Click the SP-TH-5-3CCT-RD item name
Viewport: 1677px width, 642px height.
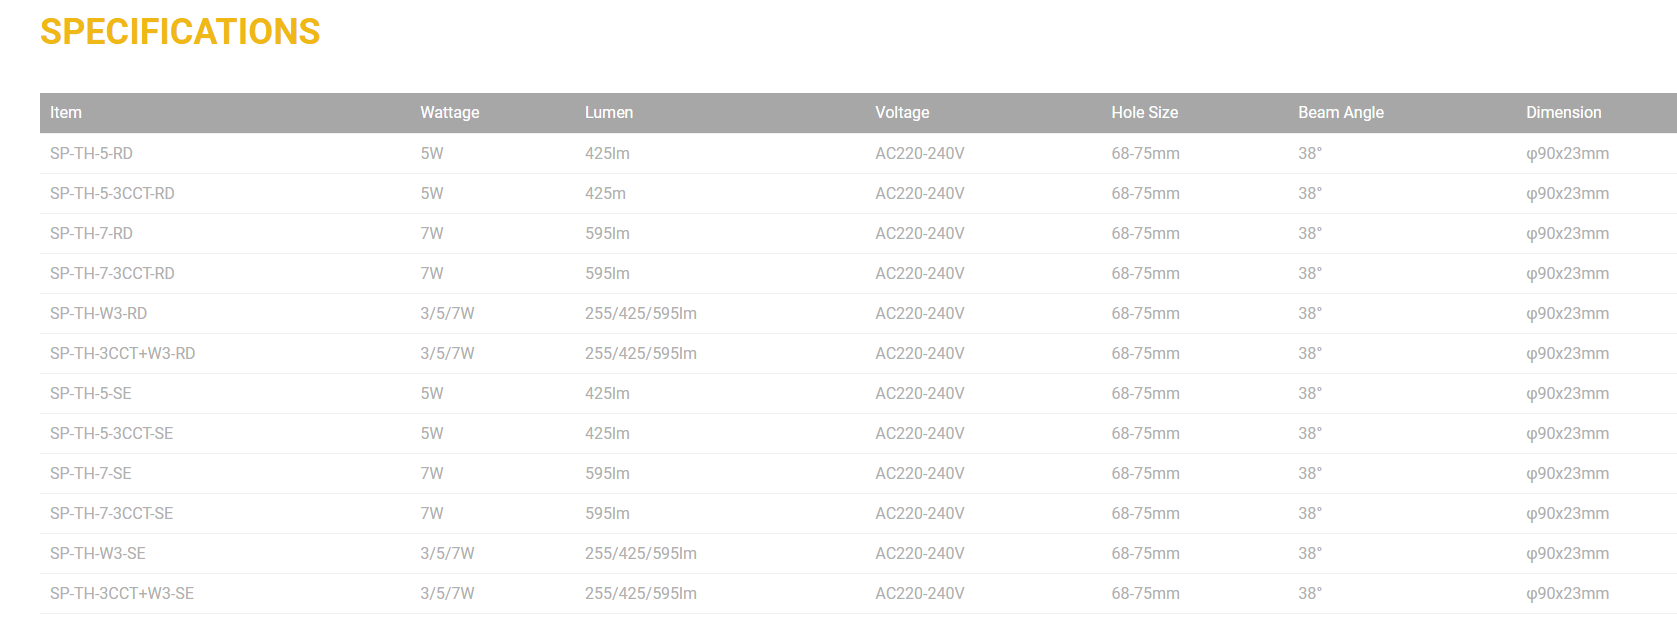click(x=112, y=194)
